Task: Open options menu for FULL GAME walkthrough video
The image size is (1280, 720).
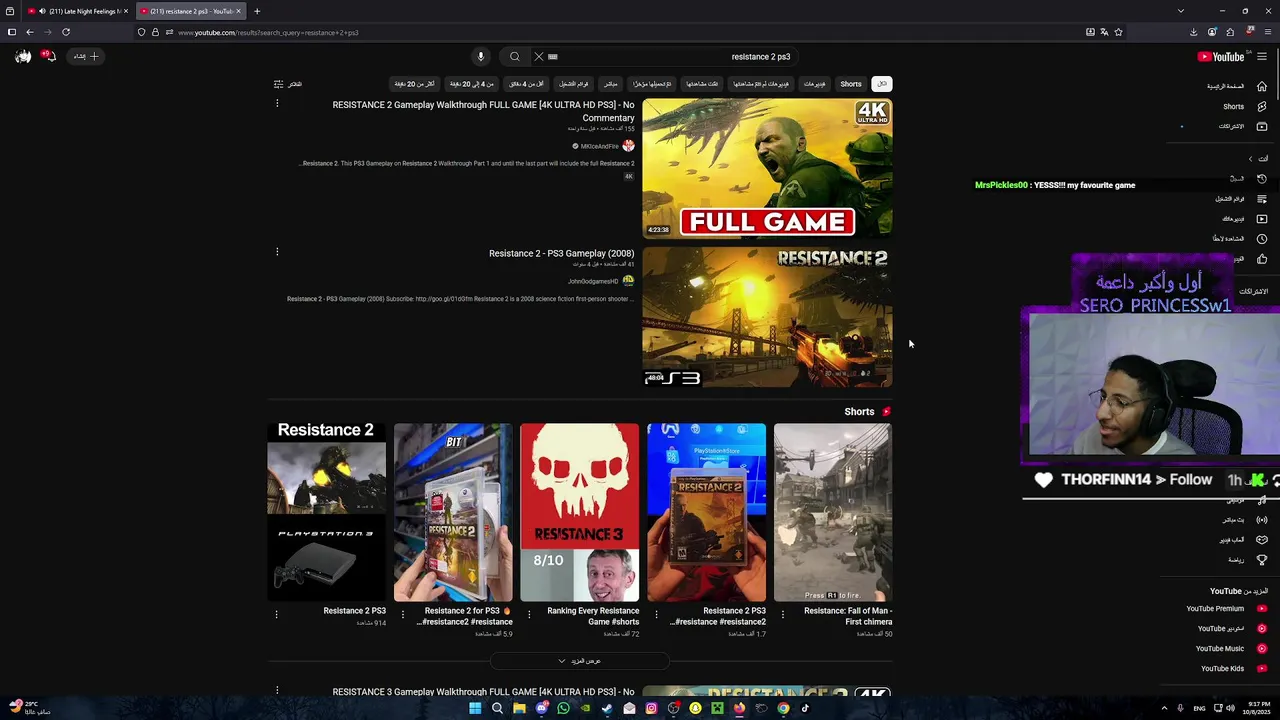Action: tap(277, 103)
